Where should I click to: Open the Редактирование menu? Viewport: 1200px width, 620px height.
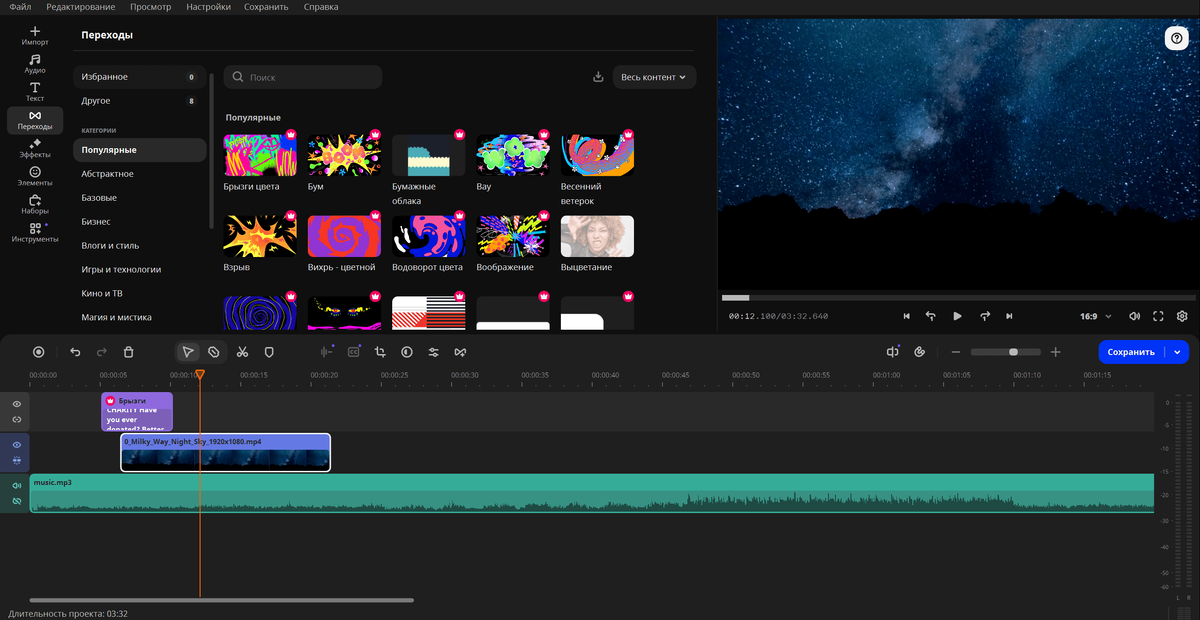coord(81,7)
